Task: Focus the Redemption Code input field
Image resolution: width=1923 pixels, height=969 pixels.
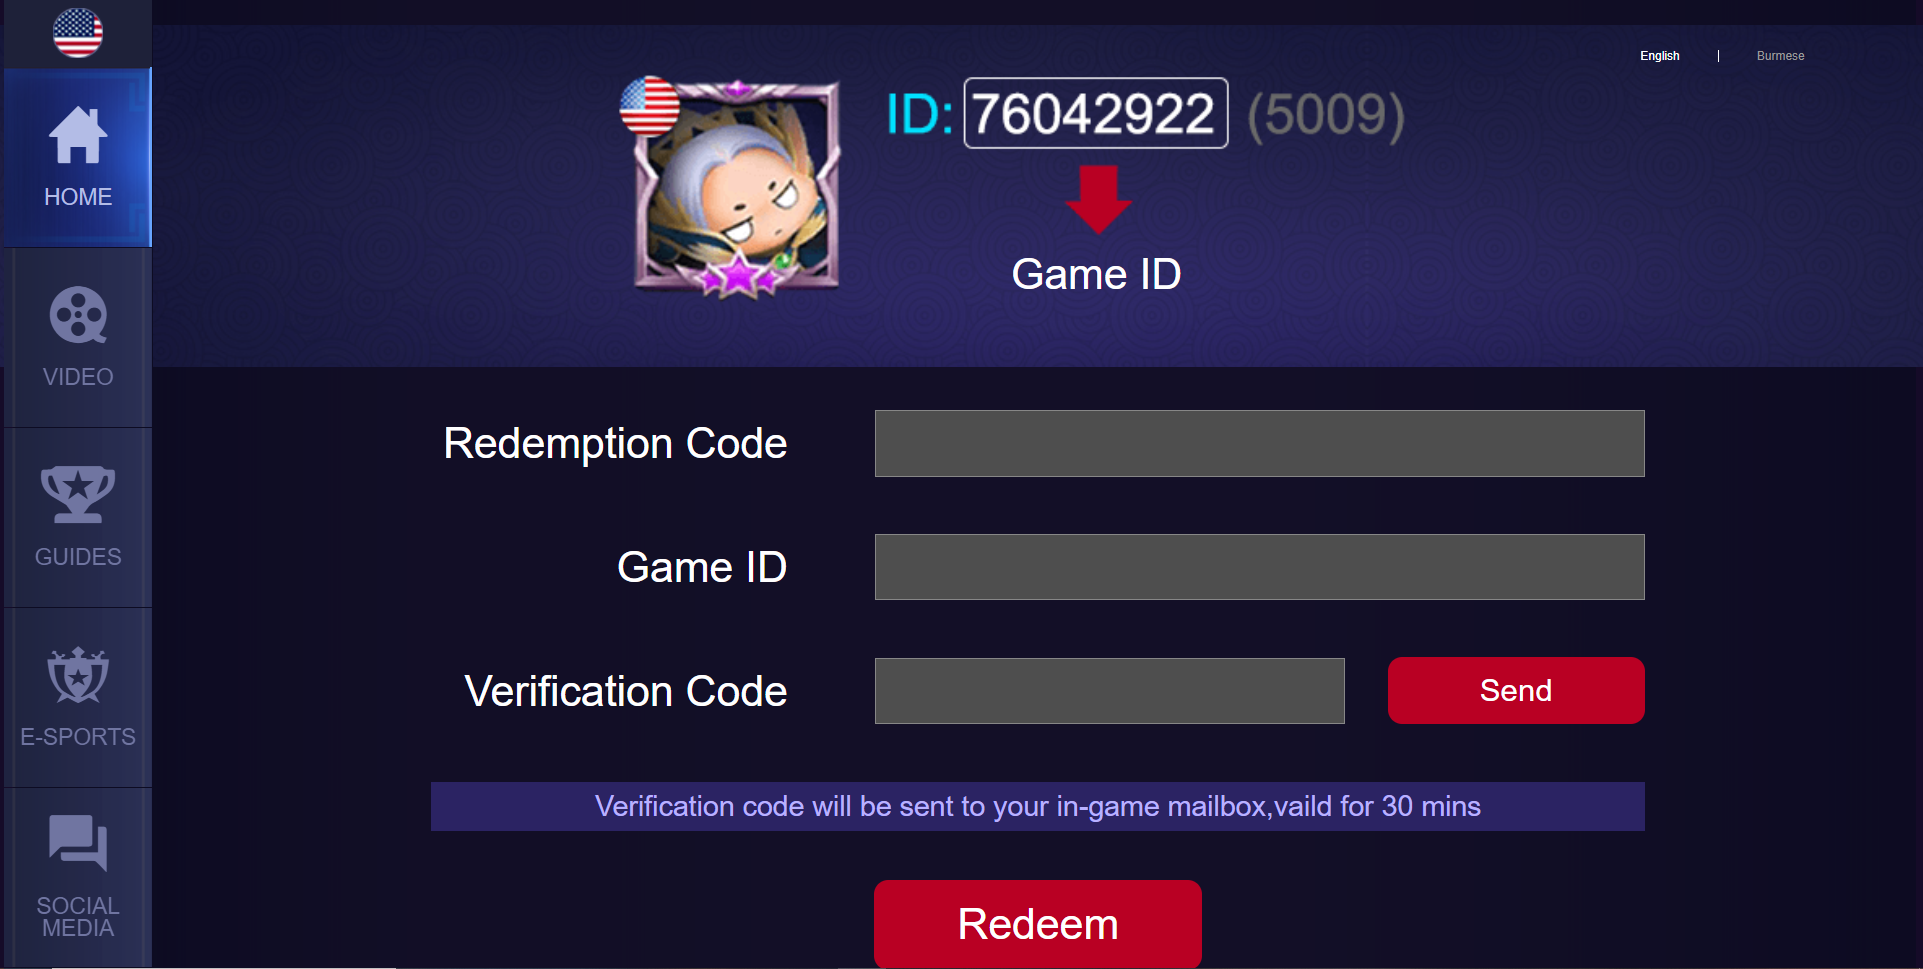Action: point(1259,443)
